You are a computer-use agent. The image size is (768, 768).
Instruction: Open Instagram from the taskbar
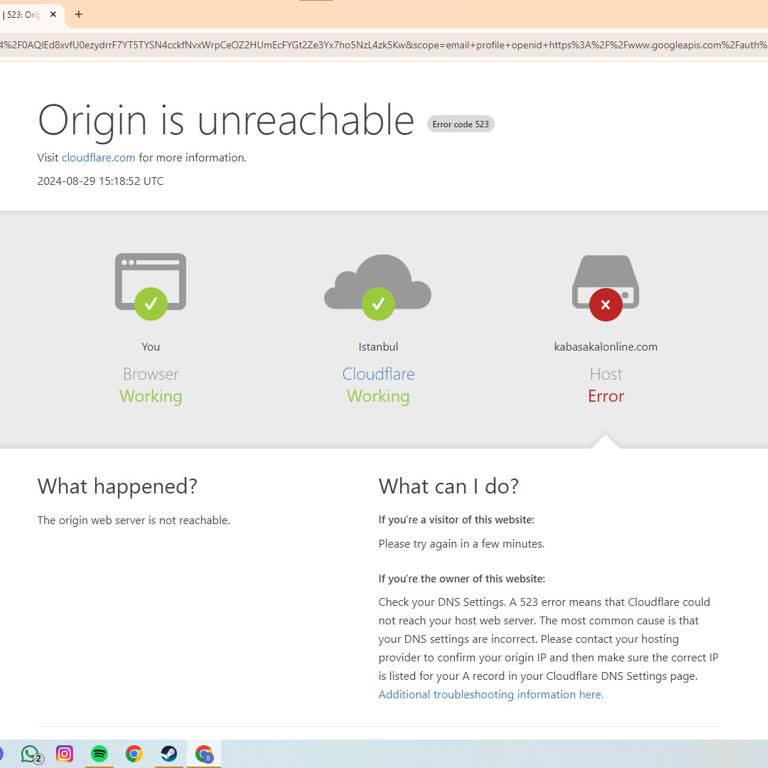65,753
